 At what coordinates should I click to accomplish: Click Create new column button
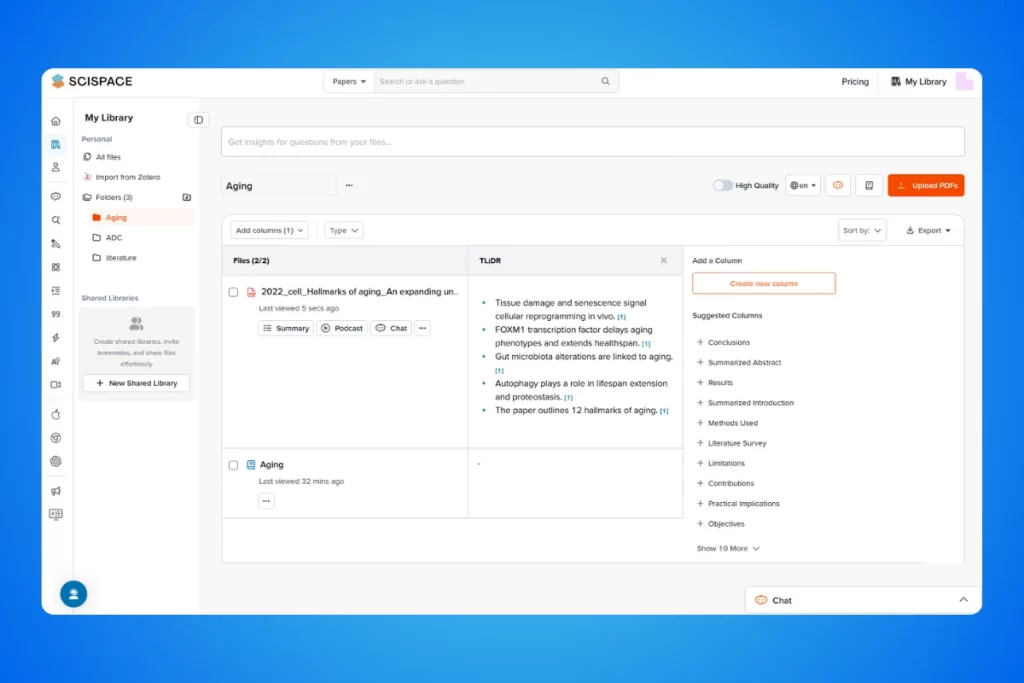763,284
